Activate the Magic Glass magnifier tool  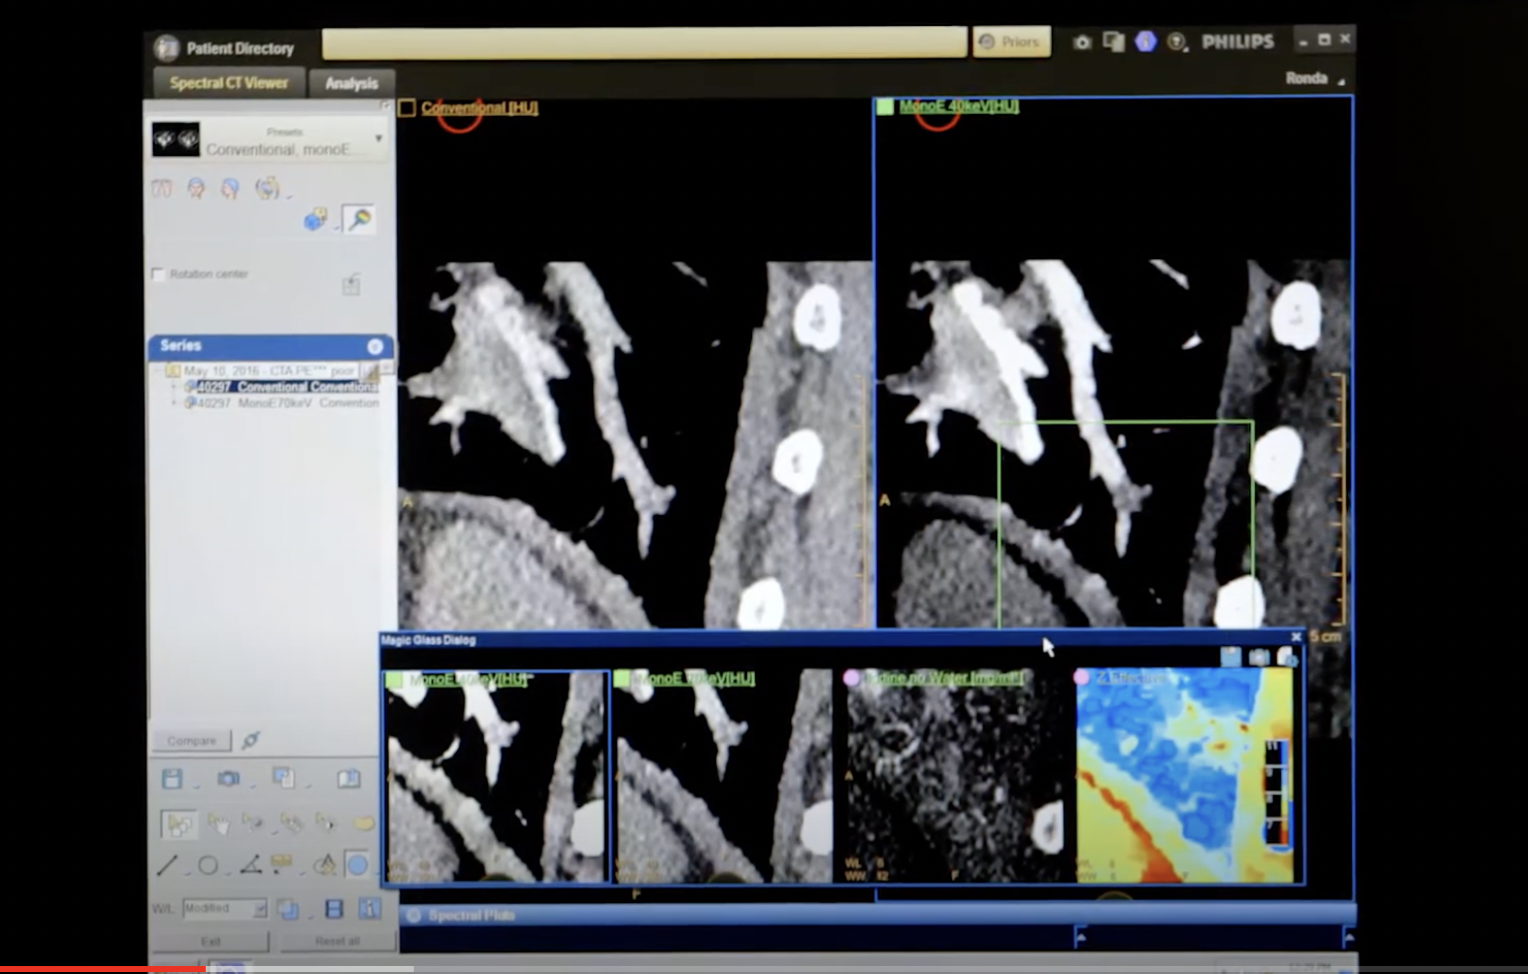(x=359, y=218)
